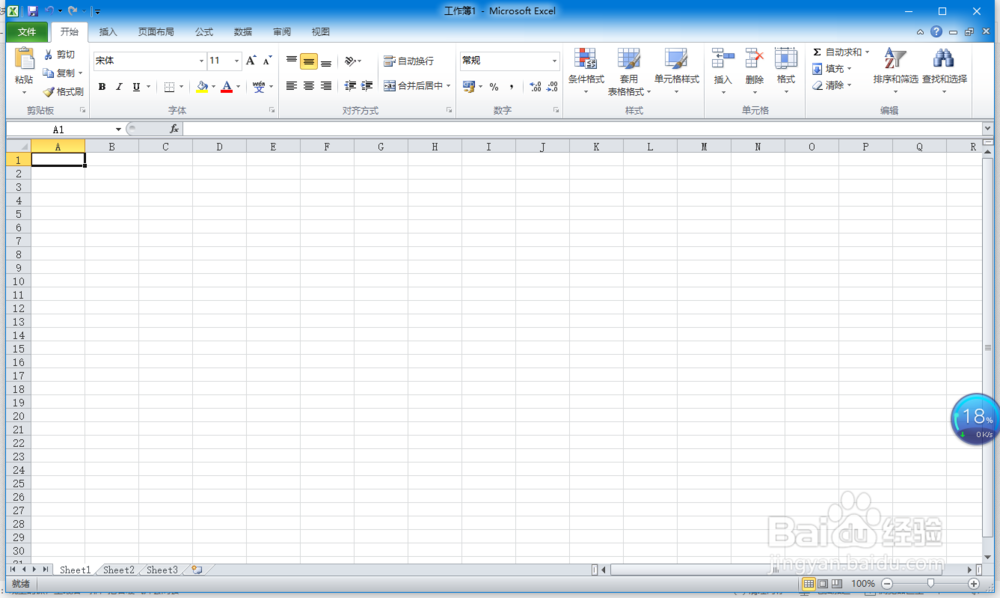The width and height of the screenshot is (1000, 598).
Task: Decrease indent of the cell
Action: click(350, 86)
